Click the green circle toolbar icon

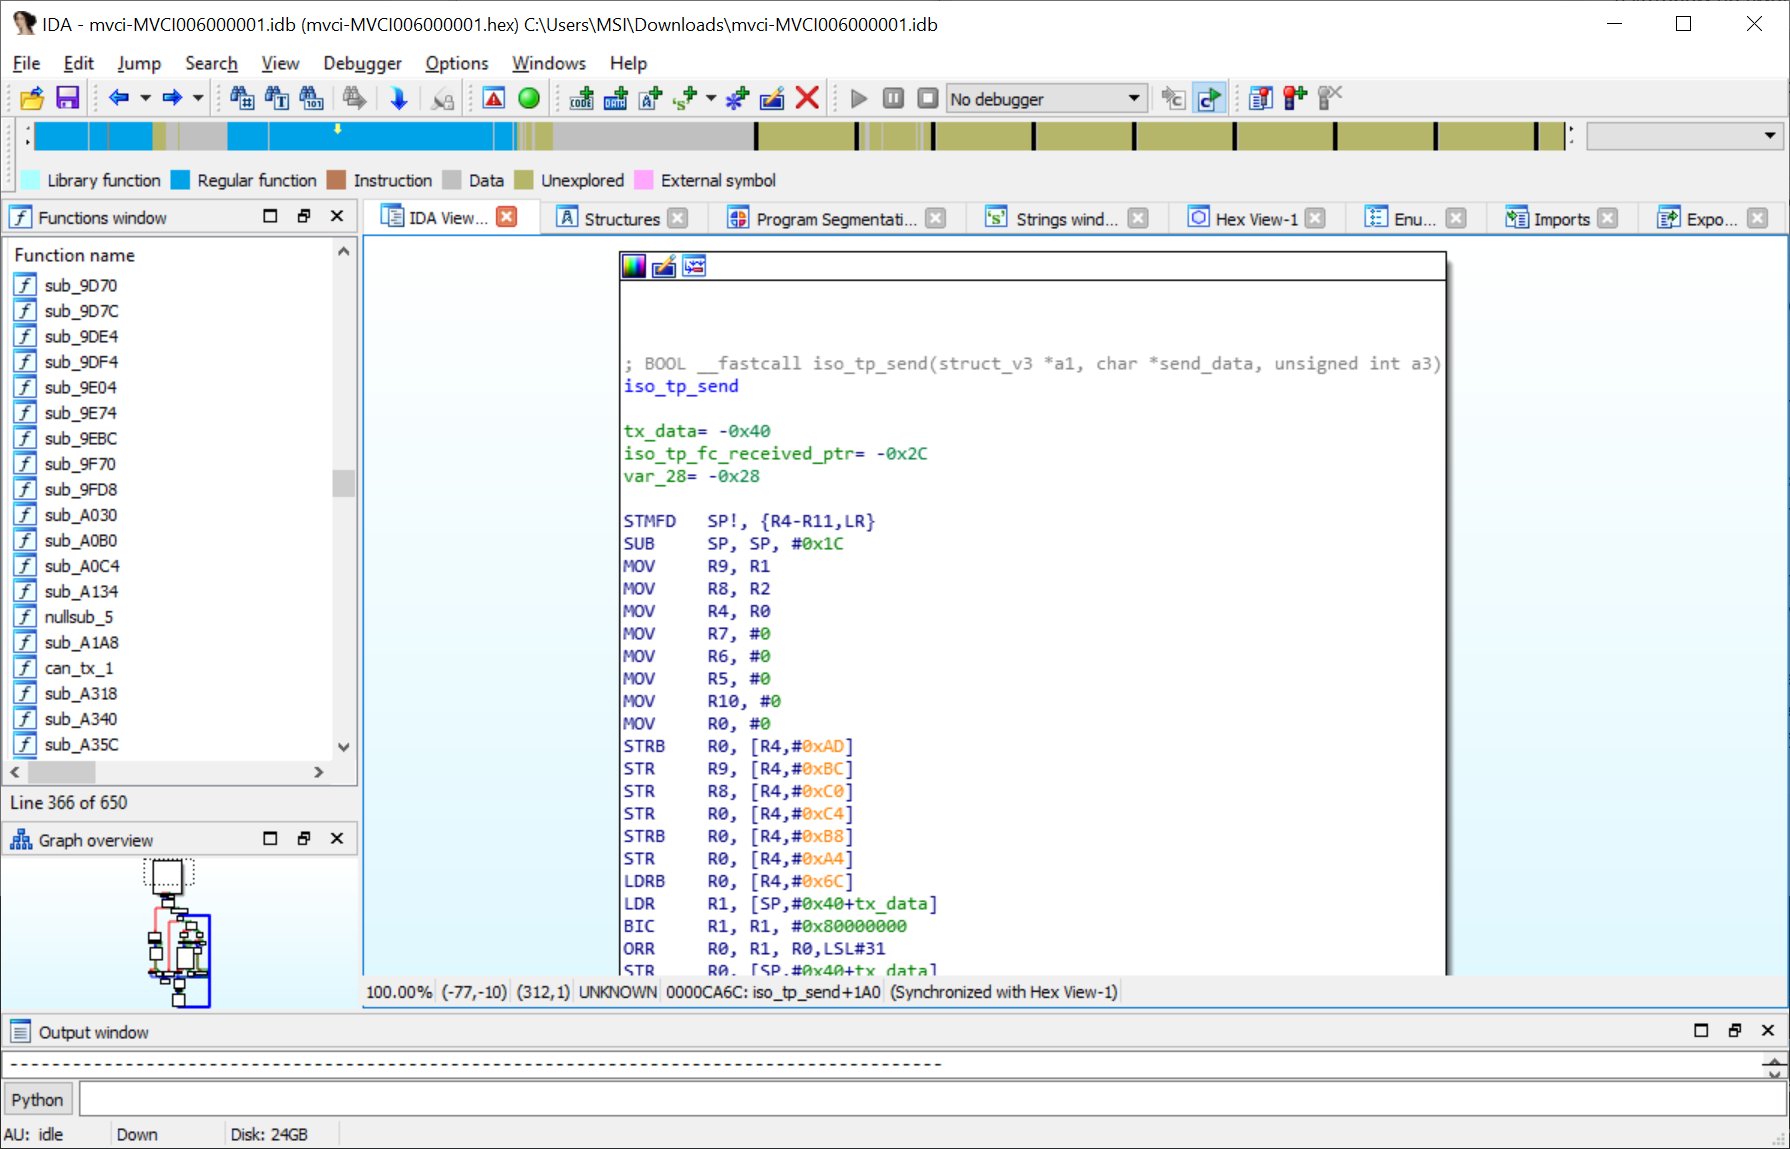tap(529, 98)
